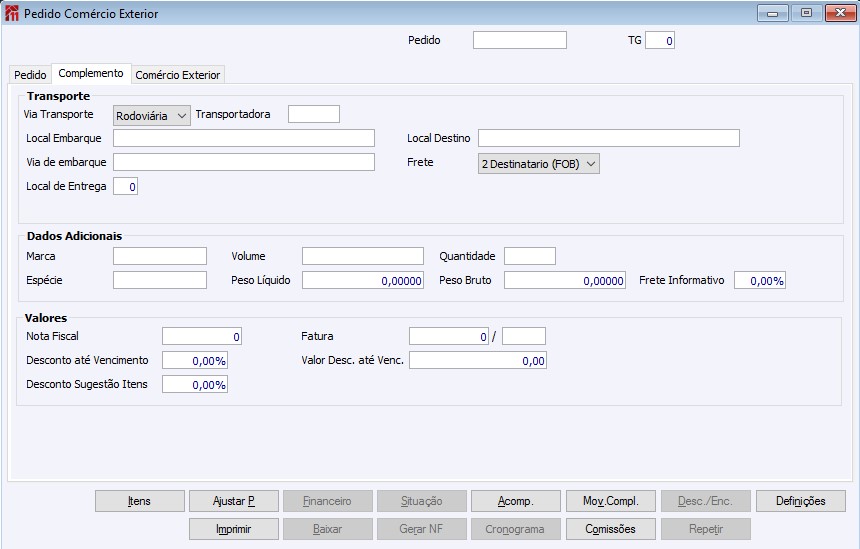Screen dimensions: 860x549
Task: Click the Volume input field
Action: pos(363,256)
